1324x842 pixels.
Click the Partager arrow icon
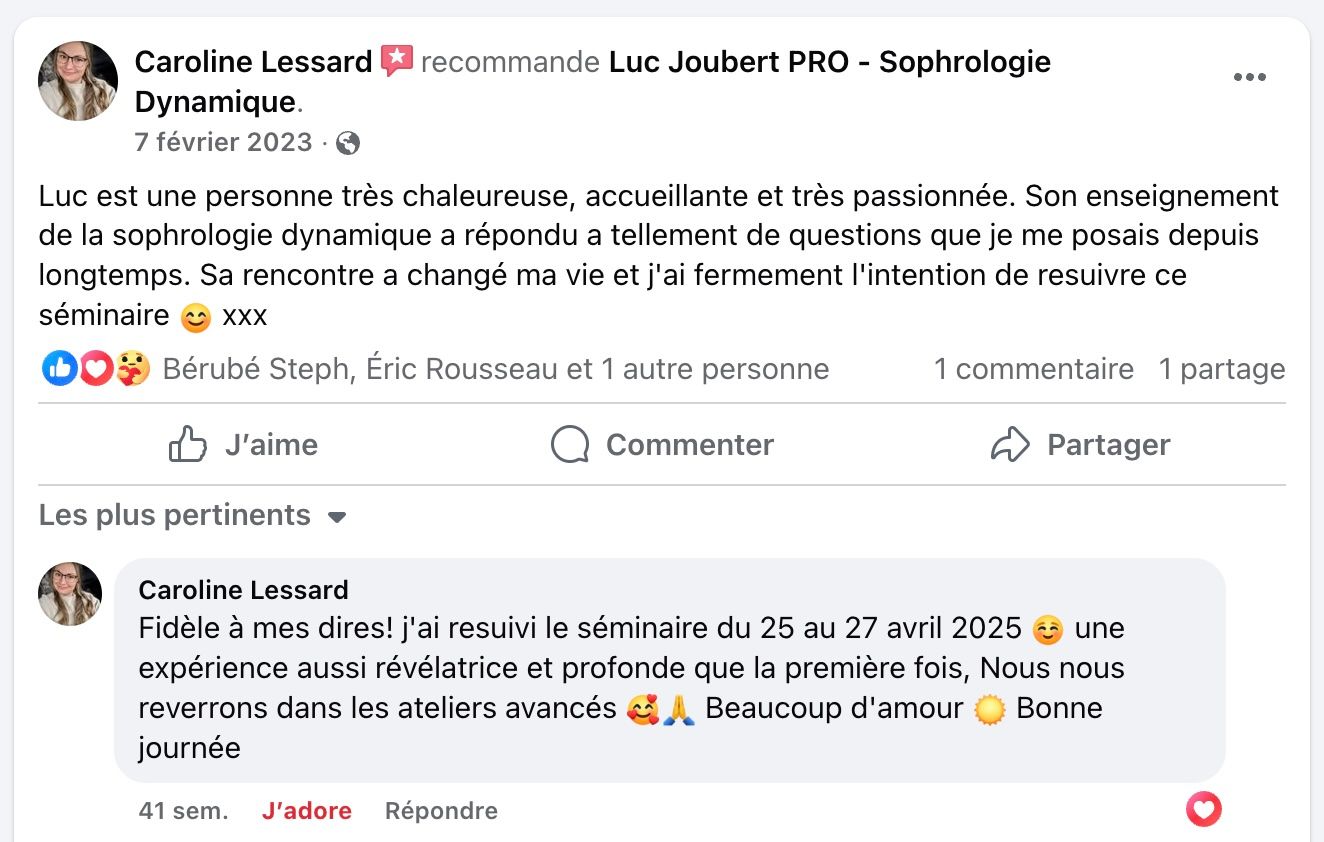(x=1010, y=444)
